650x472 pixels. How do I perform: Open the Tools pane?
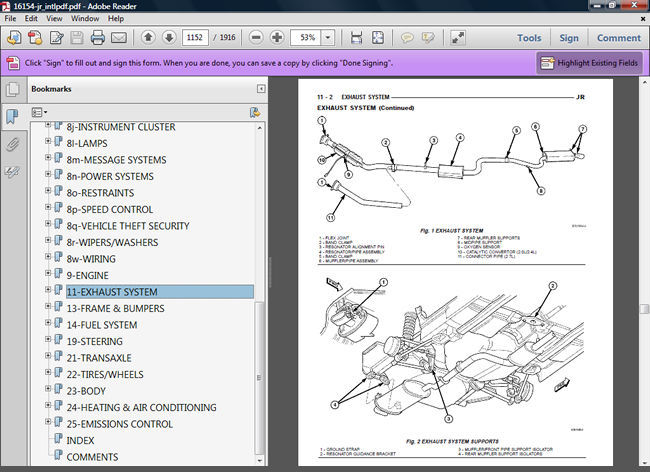pyautogui.click(x=529, y=38)
